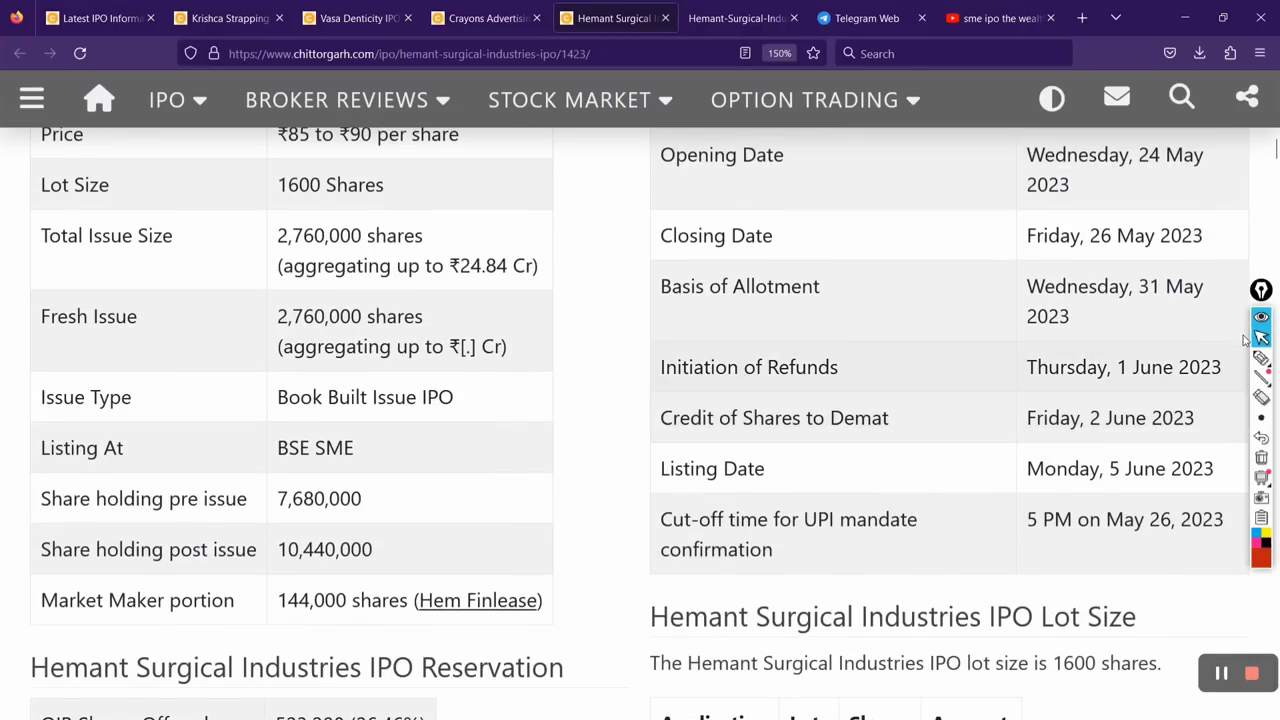Stop the screen recording
Screen dimensions: 1280x720
[1252, 674]
